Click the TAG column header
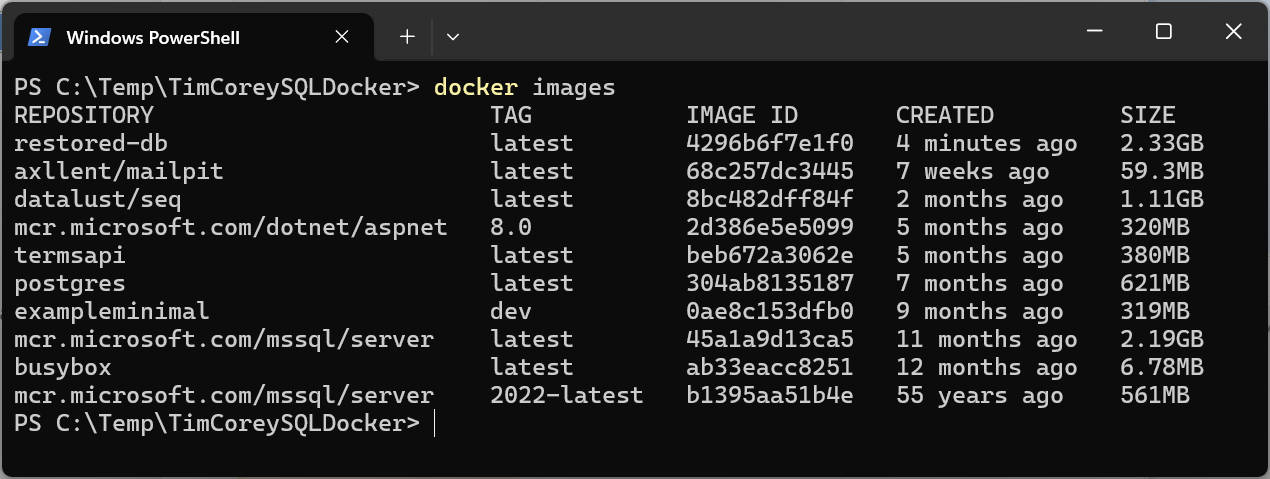This screenshot has height=479, width=1270. [511, 115]
